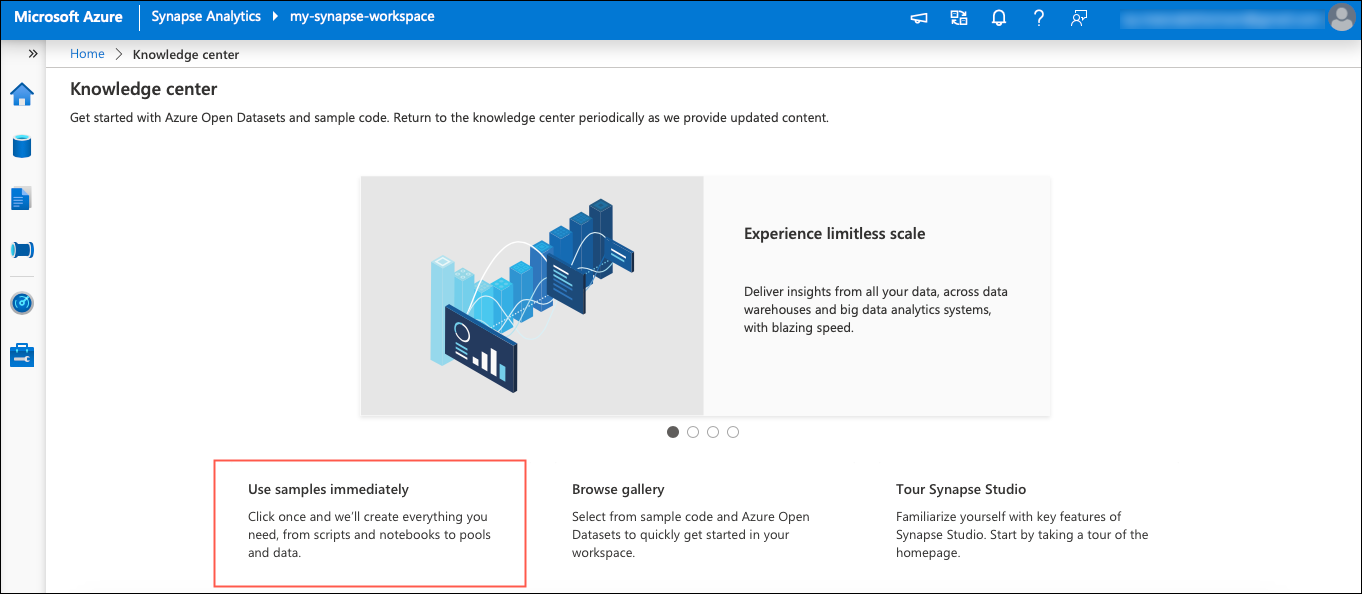This screenshot has height=594, width=1362.
Task: Select the second carousel dot
Action: click(693, 432)
